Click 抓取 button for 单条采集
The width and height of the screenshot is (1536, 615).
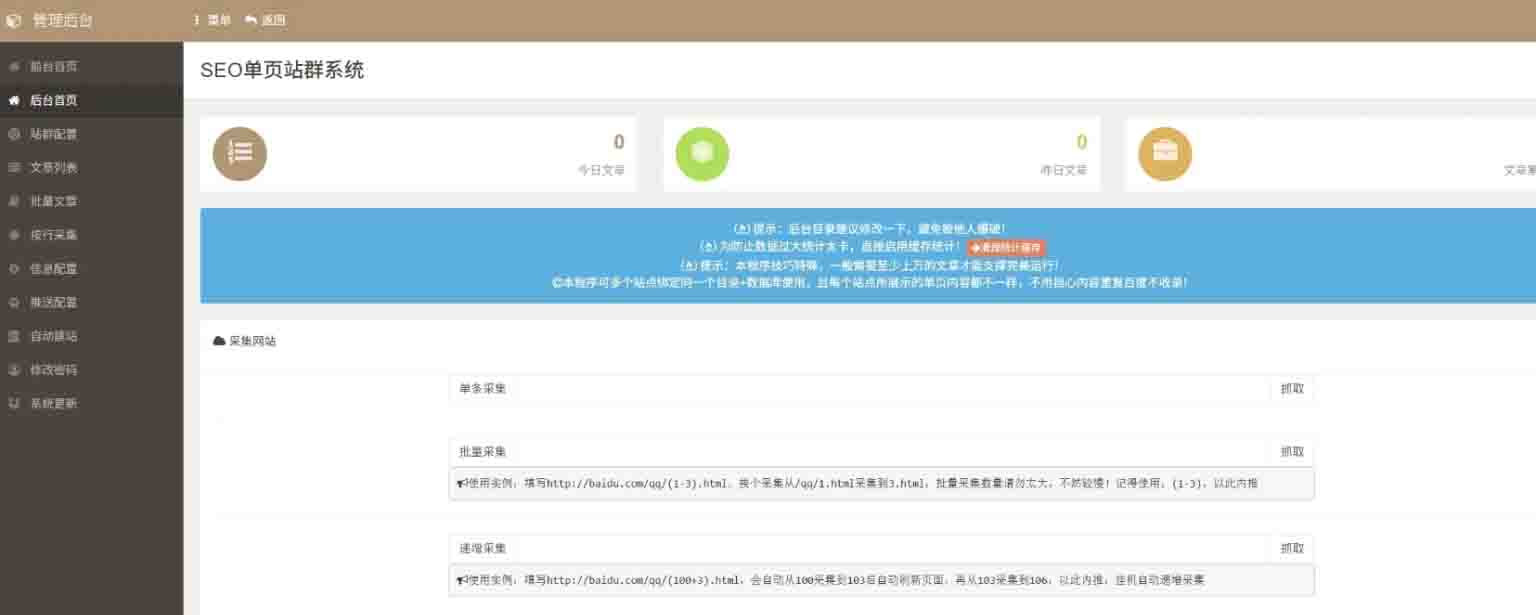click(x=1292, y=389)
